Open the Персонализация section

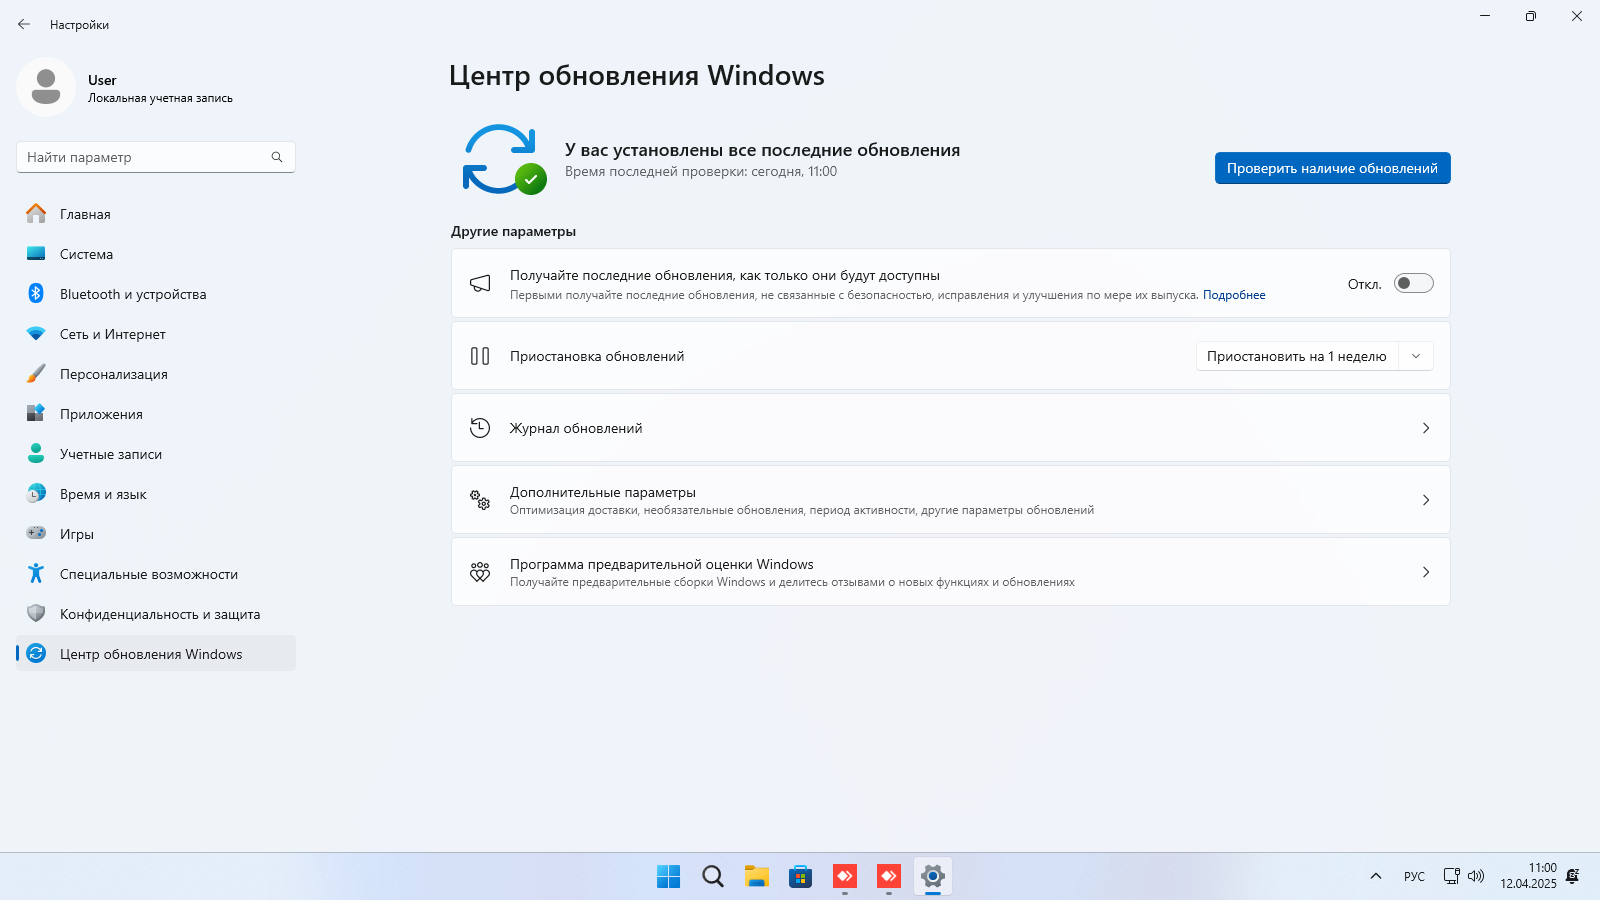pyautogui.click(x=156, y=374)
